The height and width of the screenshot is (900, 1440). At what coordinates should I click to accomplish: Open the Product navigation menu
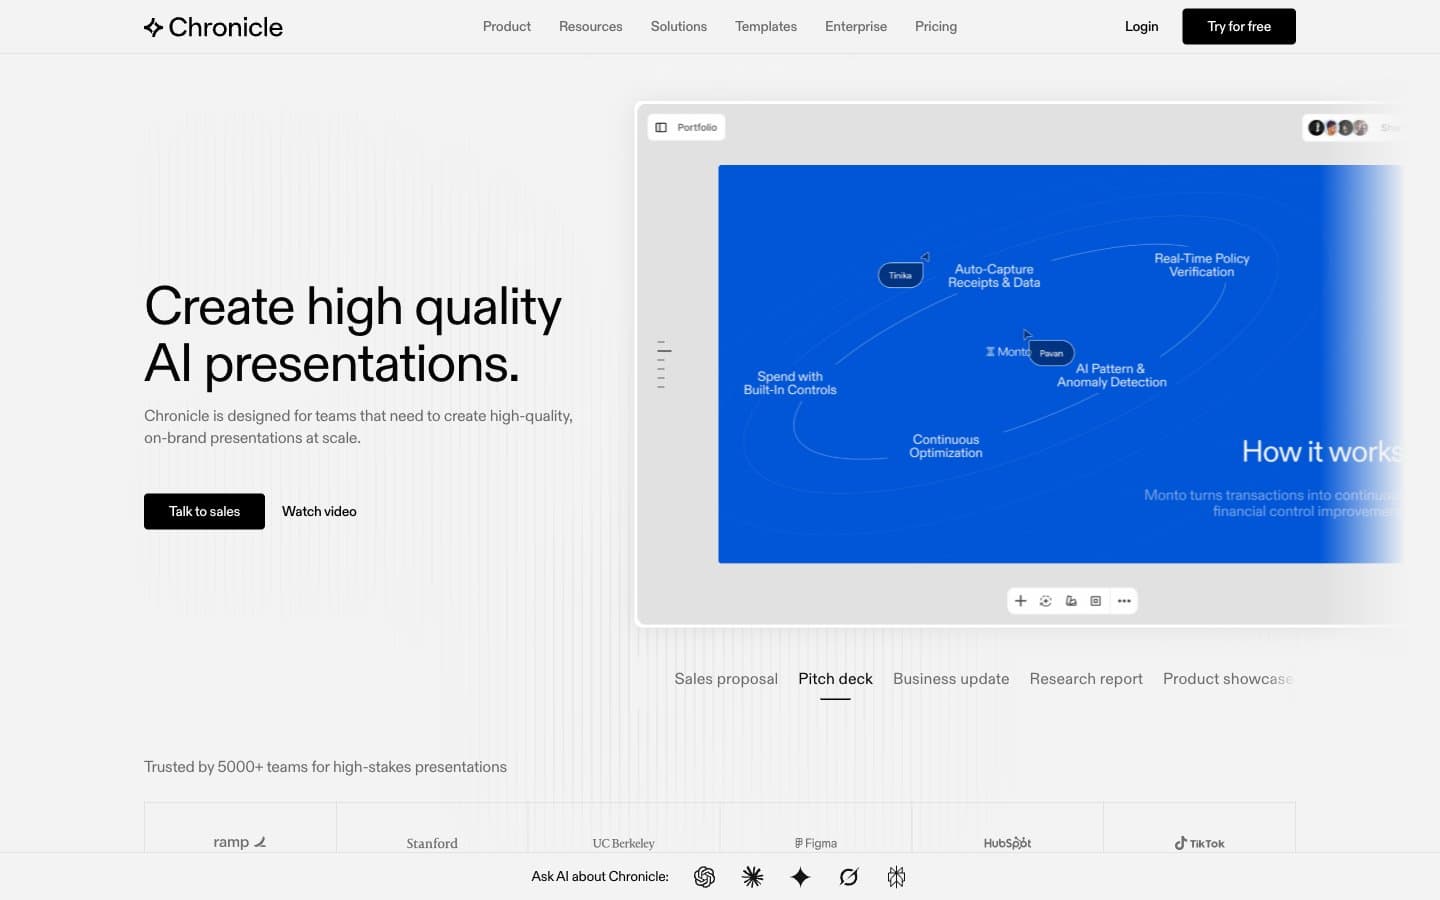pyautogui.click(x=507, y=26)
